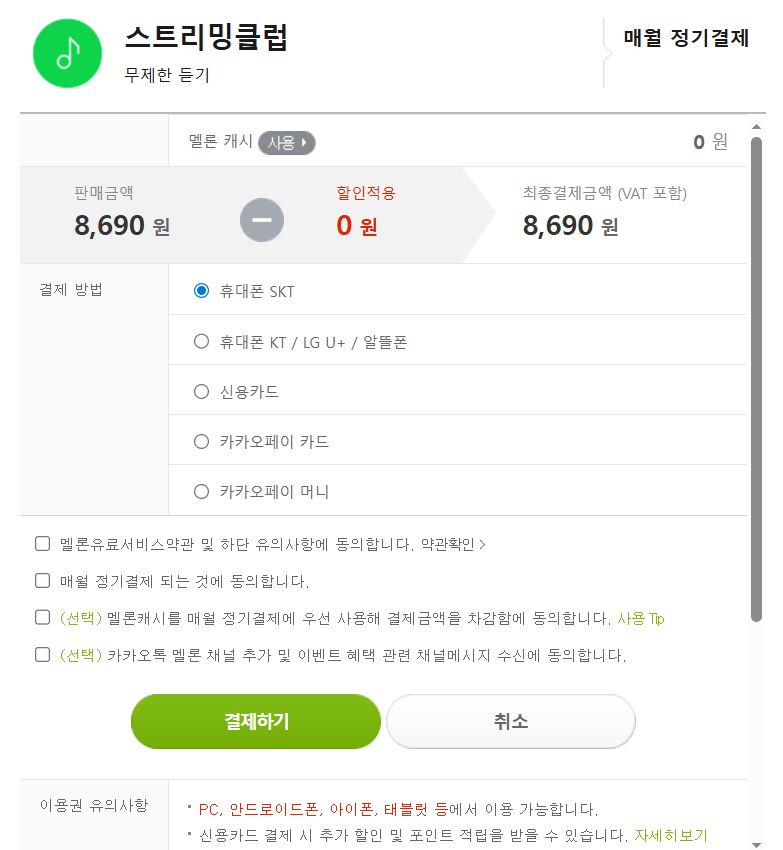Click the vertical scrollbar thumb

pyautogui.click(x=756, y=380)
